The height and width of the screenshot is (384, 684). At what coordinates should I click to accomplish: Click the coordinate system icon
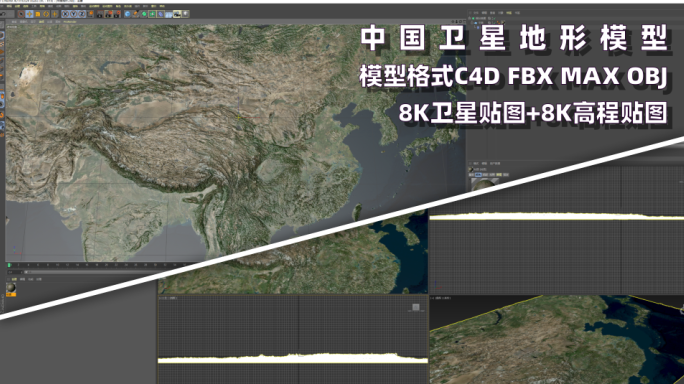pyautogui.click(x=90, y=14)
